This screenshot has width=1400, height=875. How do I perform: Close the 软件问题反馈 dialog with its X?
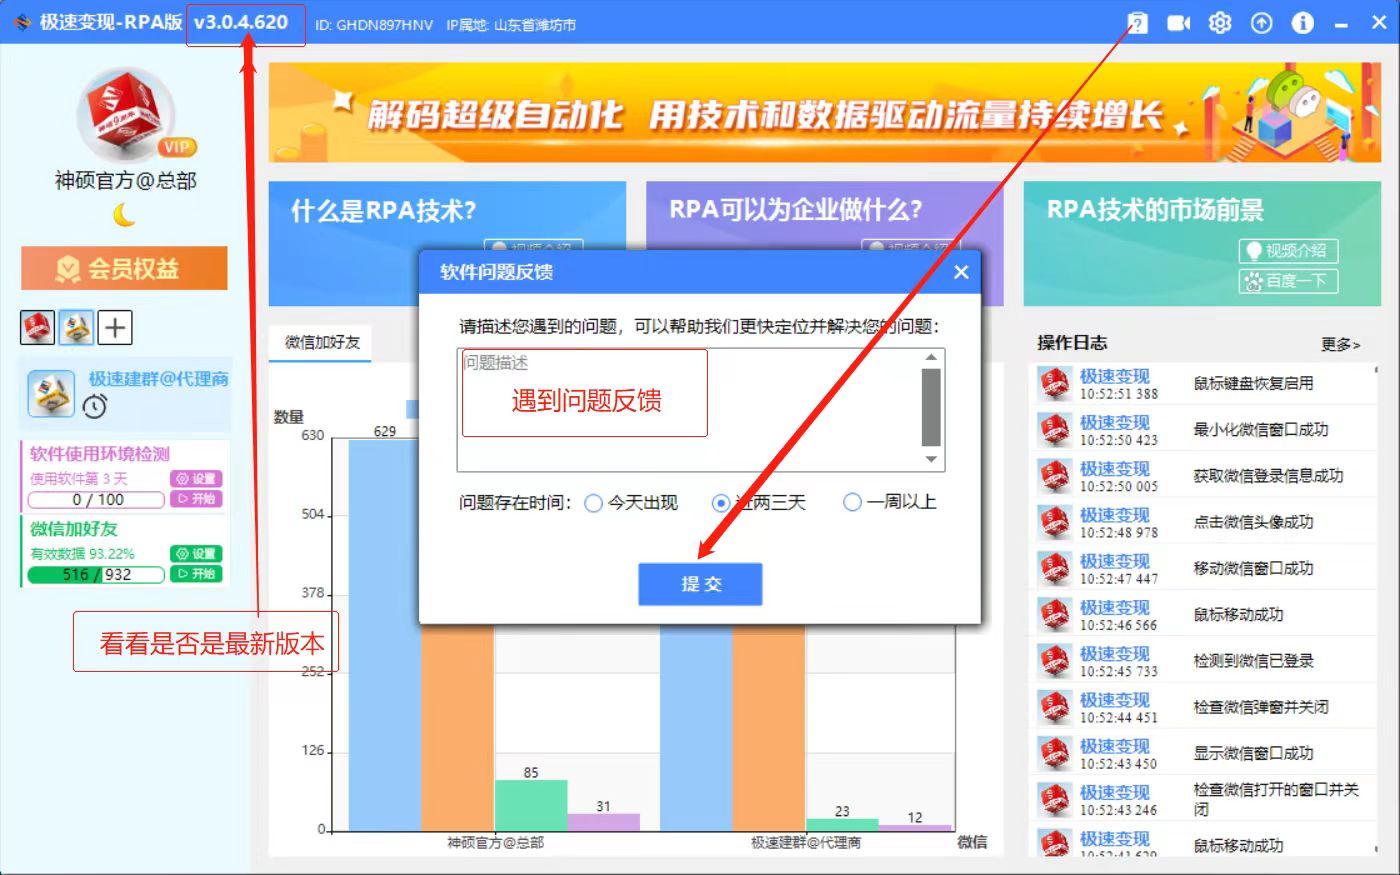tap(961, 272)
